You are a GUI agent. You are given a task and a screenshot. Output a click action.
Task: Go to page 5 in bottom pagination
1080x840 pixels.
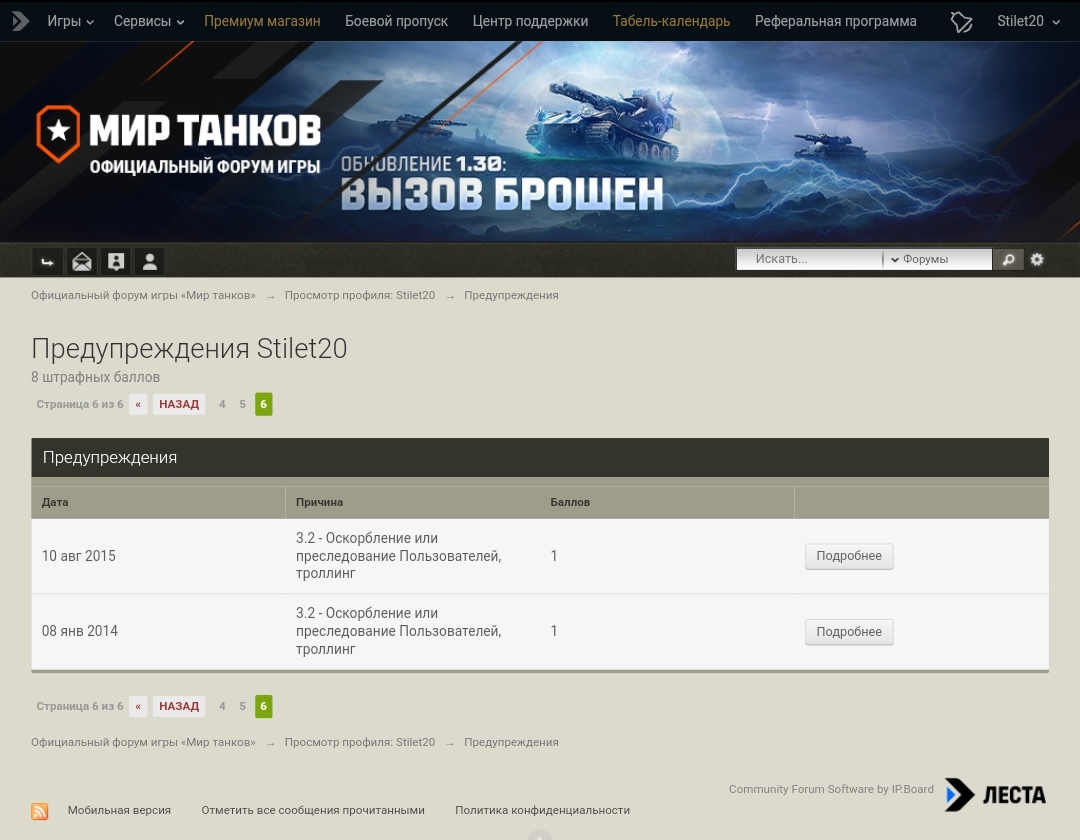pos(242,706)
